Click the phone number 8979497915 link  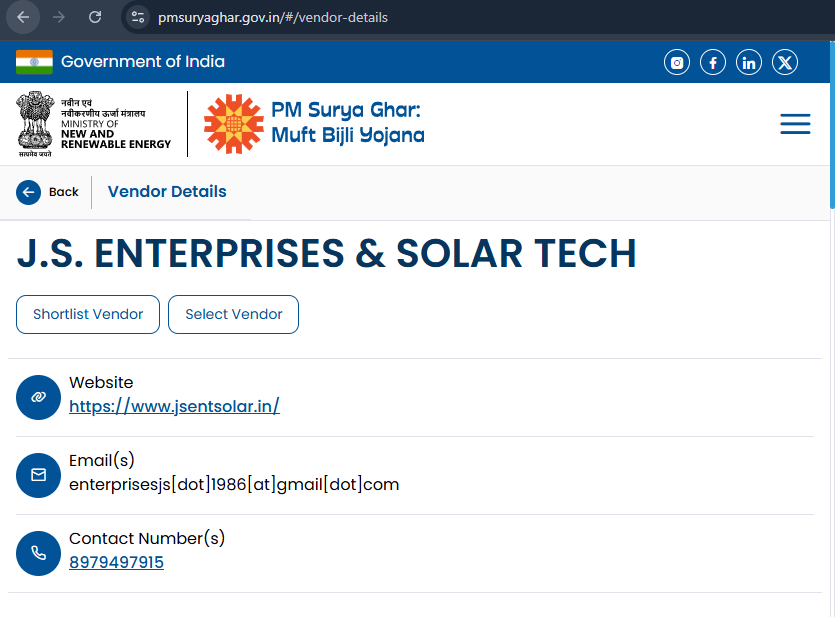coord(117,562)
